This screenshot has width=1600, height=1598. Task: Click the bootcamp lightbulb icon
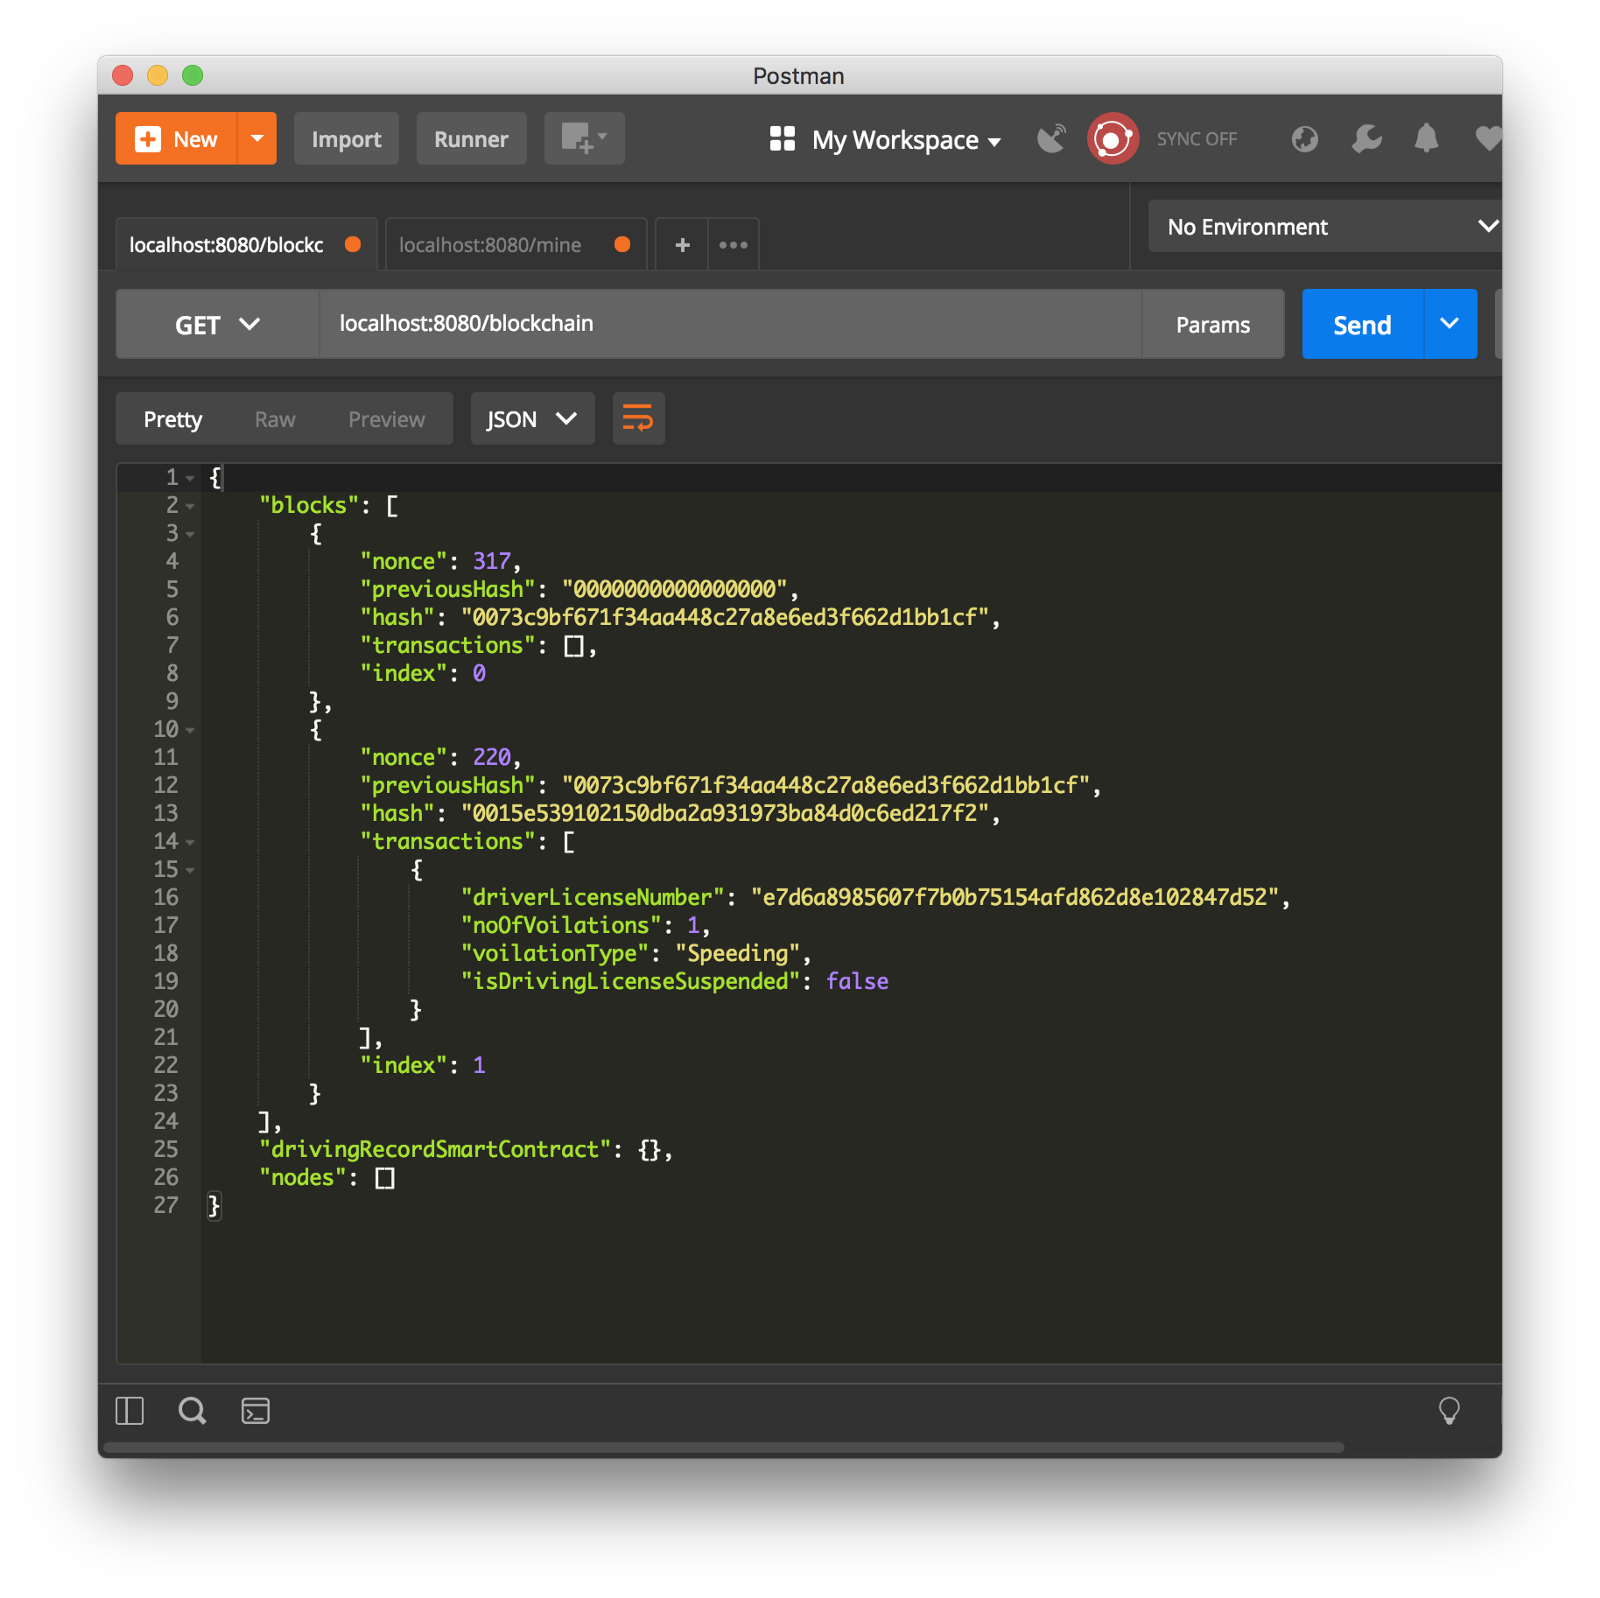click(x=1448, y=1411)
